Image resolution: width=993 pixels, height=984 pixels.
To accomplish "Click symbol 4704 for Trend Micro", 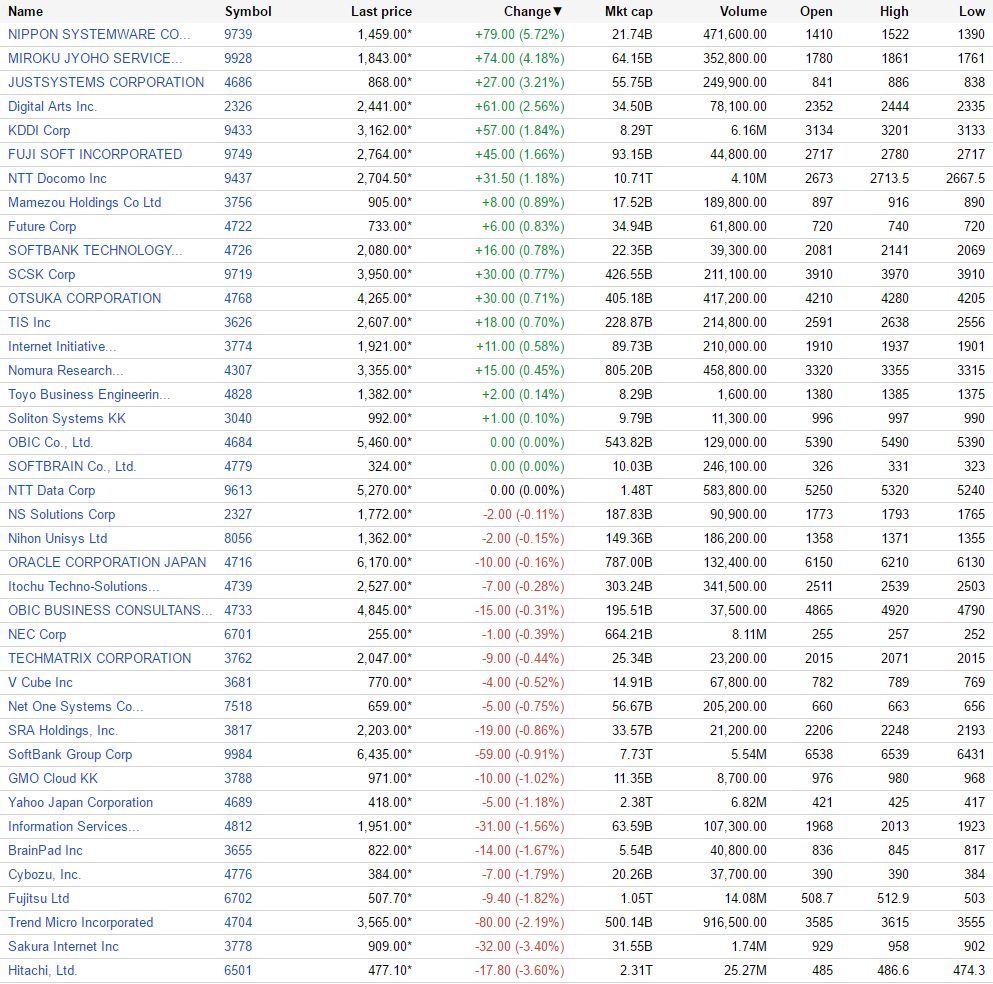I will tap(238, 923).
